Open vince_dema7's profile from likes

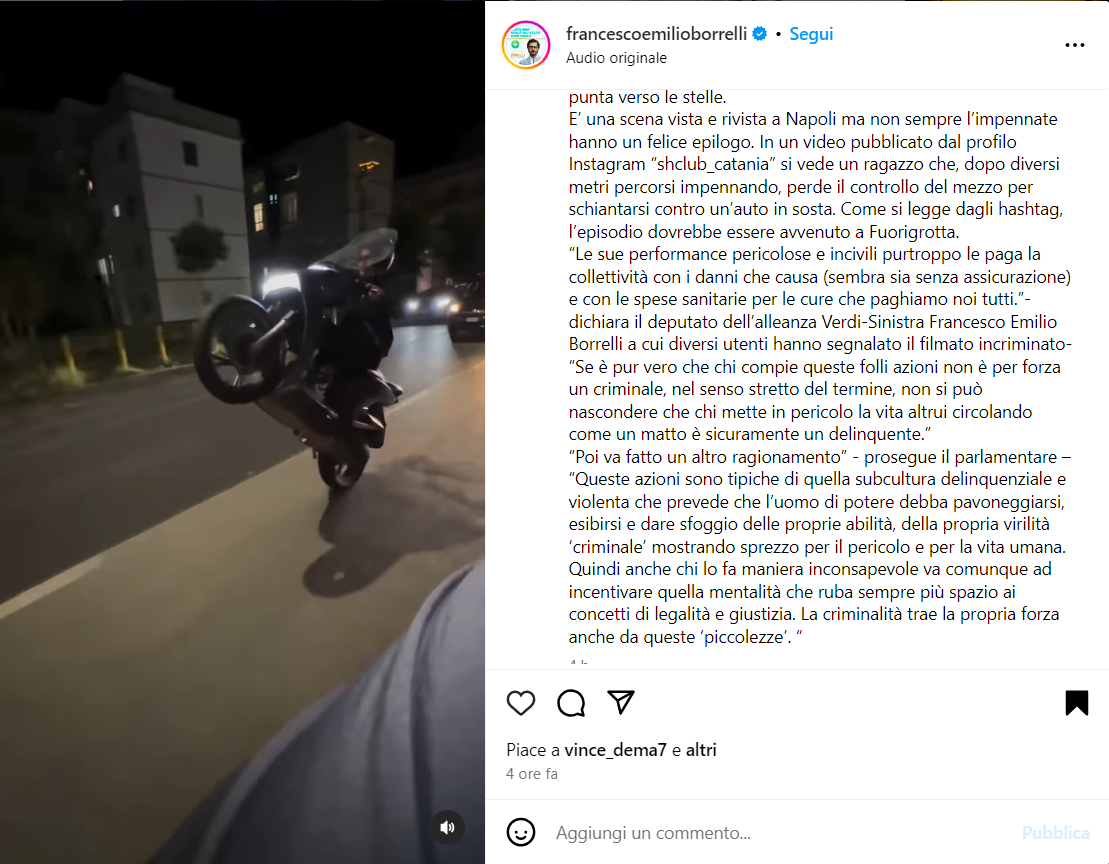[615, 750]
